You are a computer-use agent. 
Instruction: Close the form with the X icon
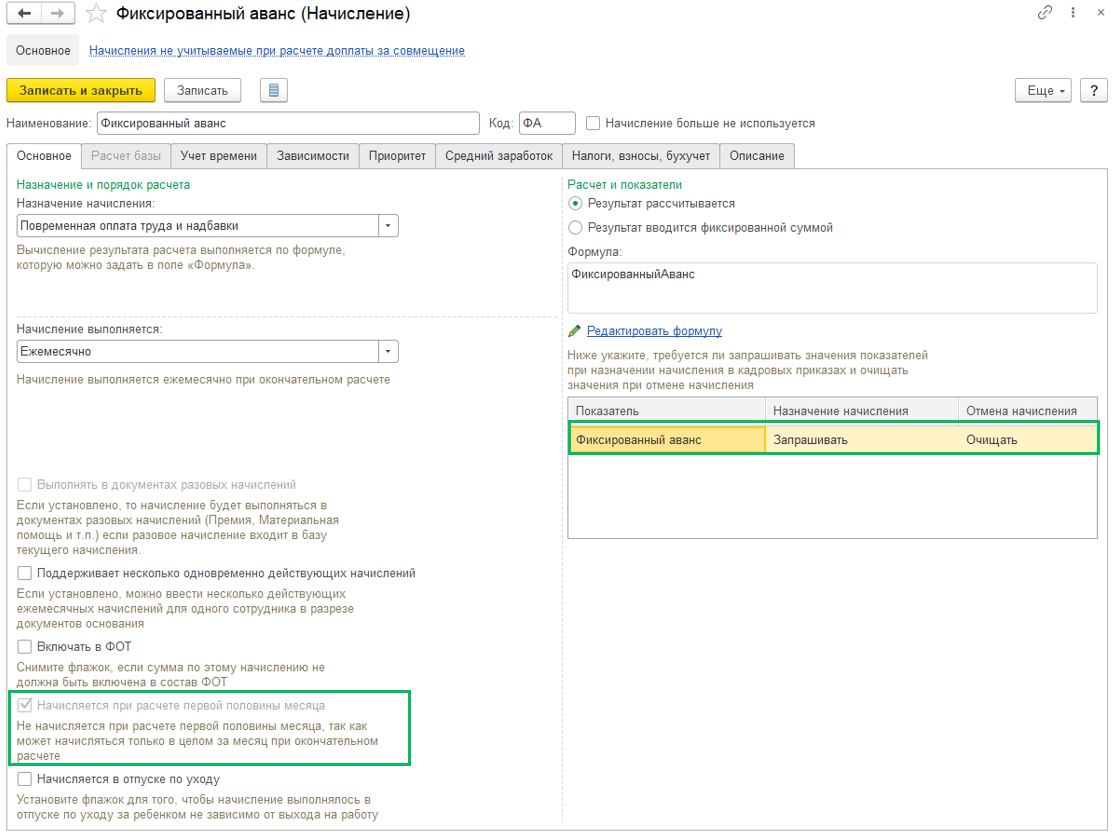tap(1100, 12)
